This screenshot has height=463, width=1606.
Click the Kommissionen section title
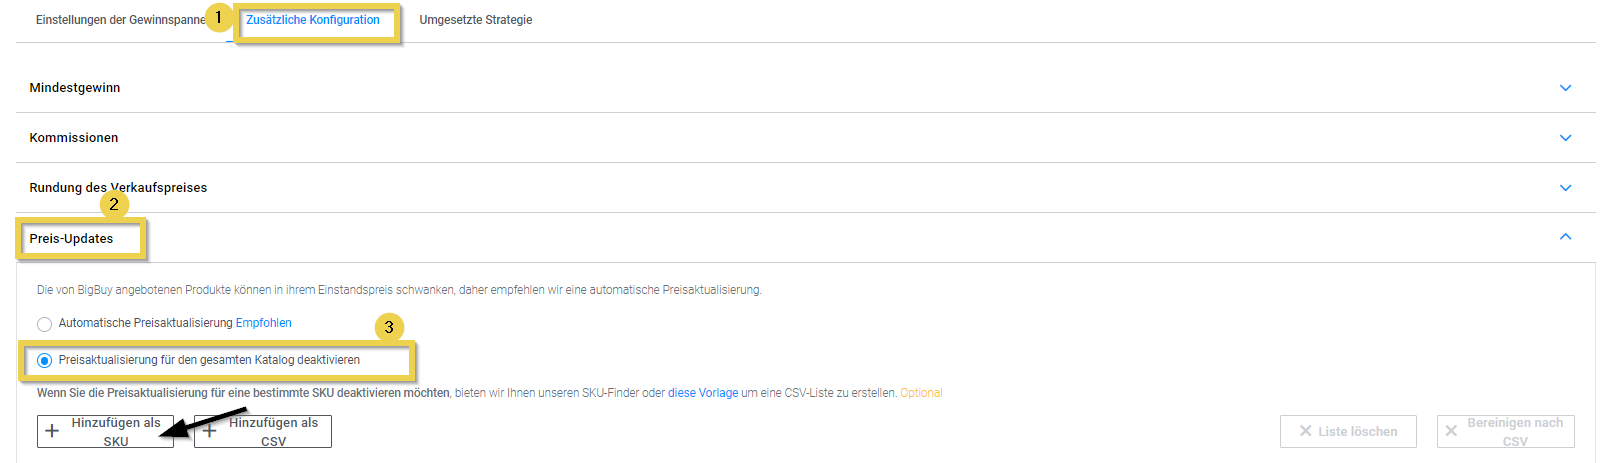click(x=74, y=138)
